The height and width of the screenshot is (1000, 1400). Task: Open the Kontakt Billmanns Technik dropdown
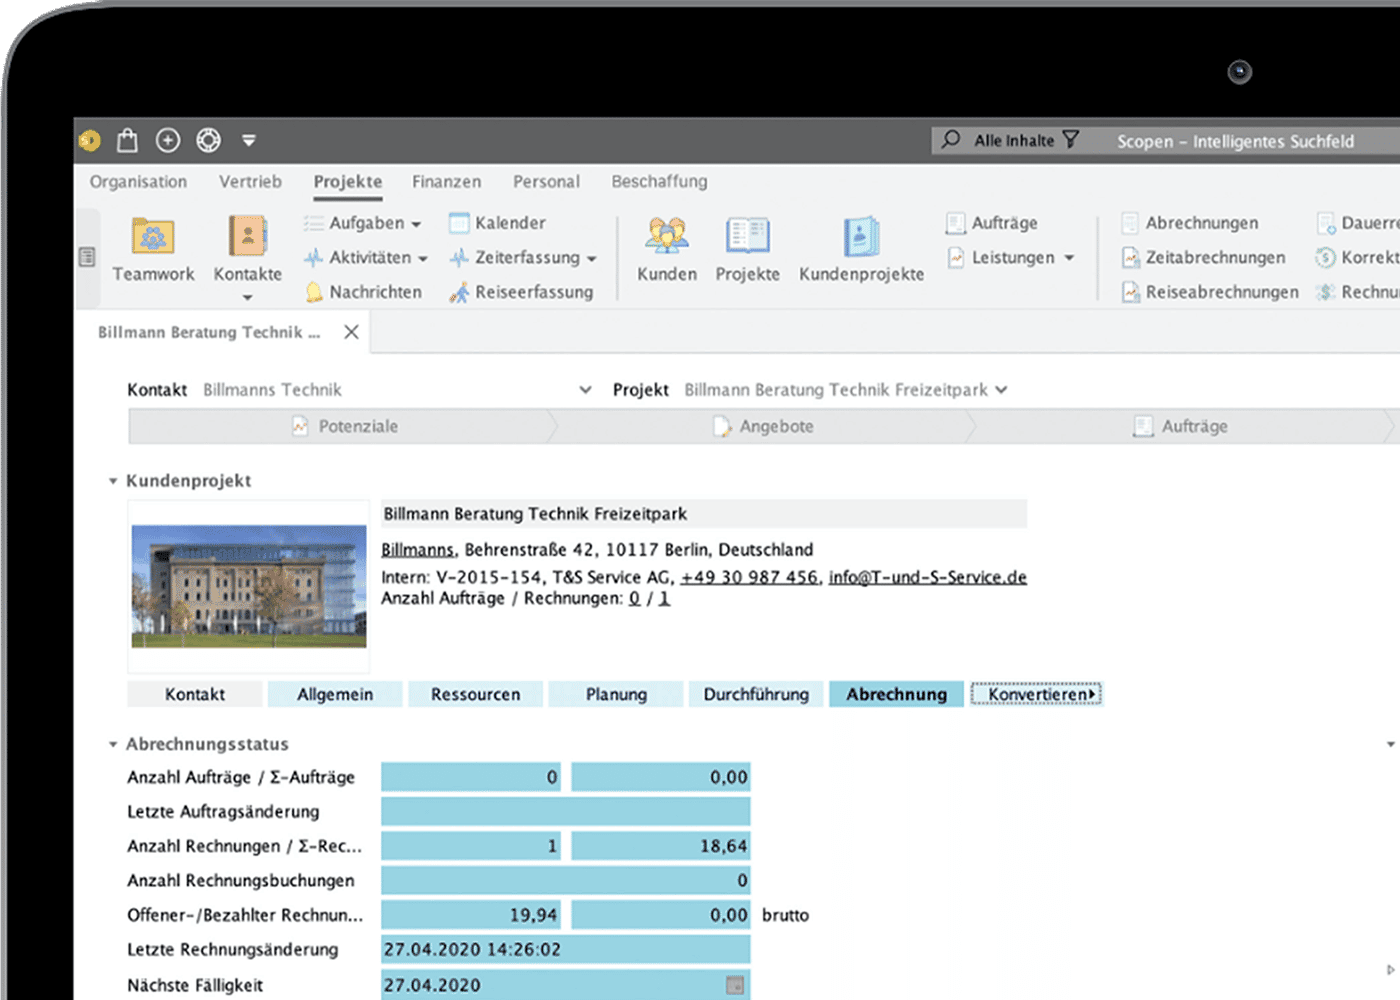tap(585, 390)
